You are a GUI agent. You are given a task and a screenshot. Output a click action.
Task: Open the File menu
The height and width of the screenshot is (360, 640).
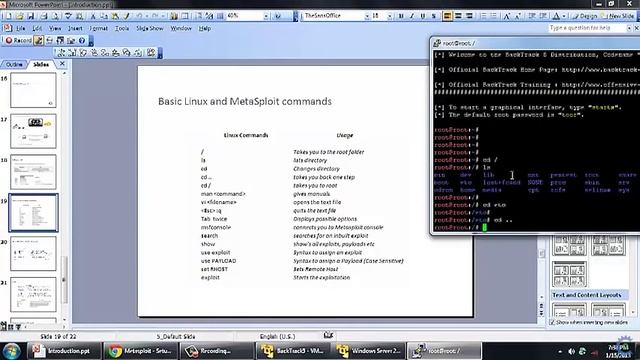[x=20, y=29]
